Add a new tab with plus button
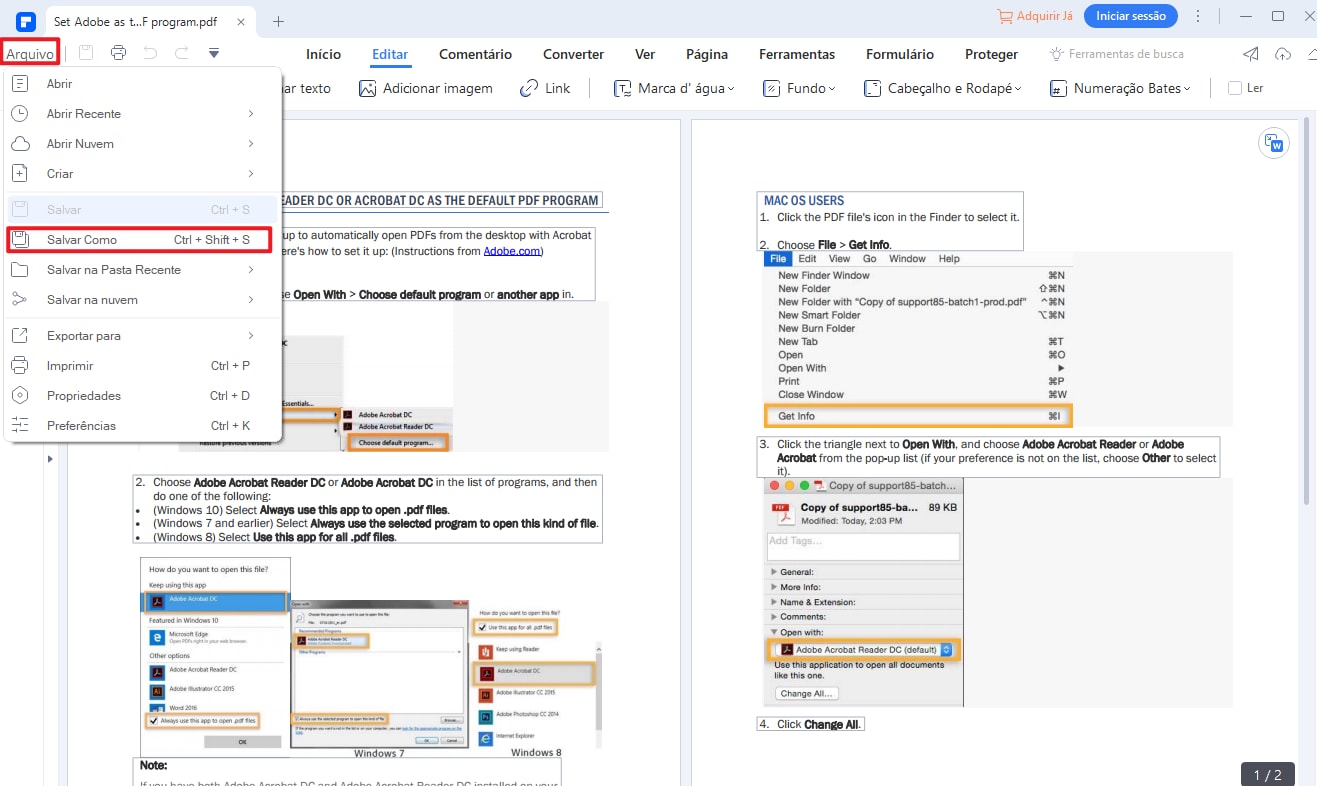The width and height of the screenshot is (1317, 786). 279,21
